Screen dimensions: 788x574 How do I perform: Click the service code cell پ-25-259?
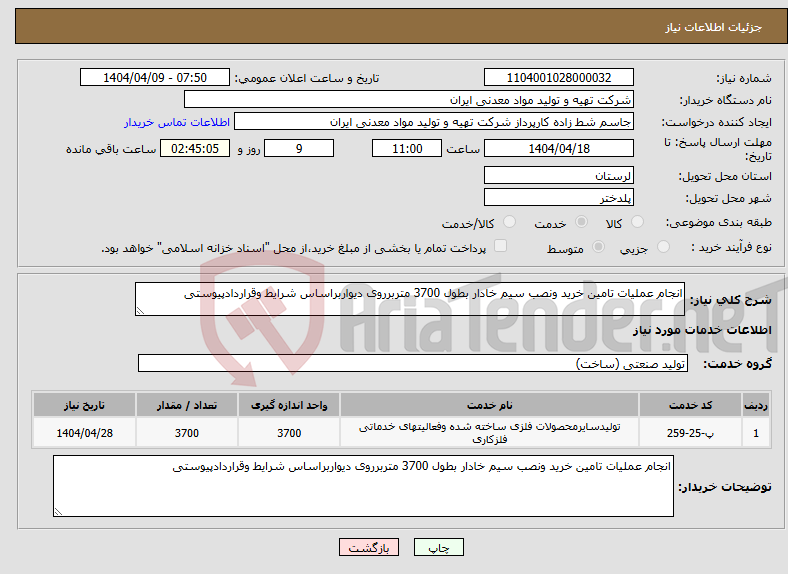691,433
